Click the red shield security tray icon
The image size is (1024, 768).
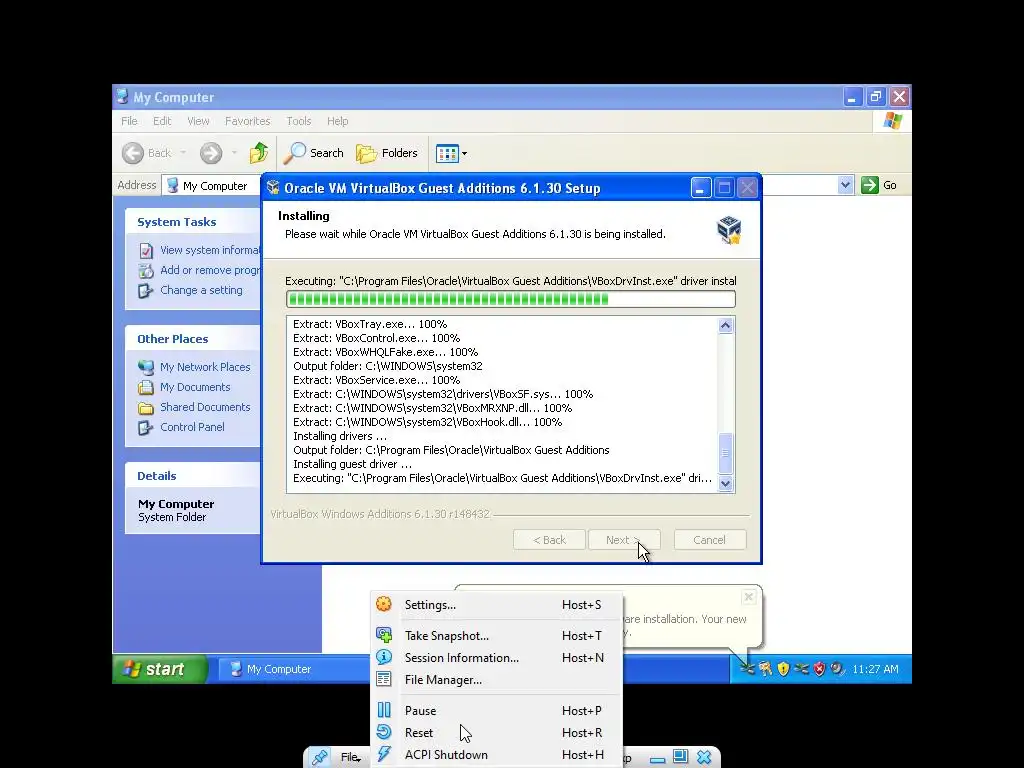(x=819, y=669)
